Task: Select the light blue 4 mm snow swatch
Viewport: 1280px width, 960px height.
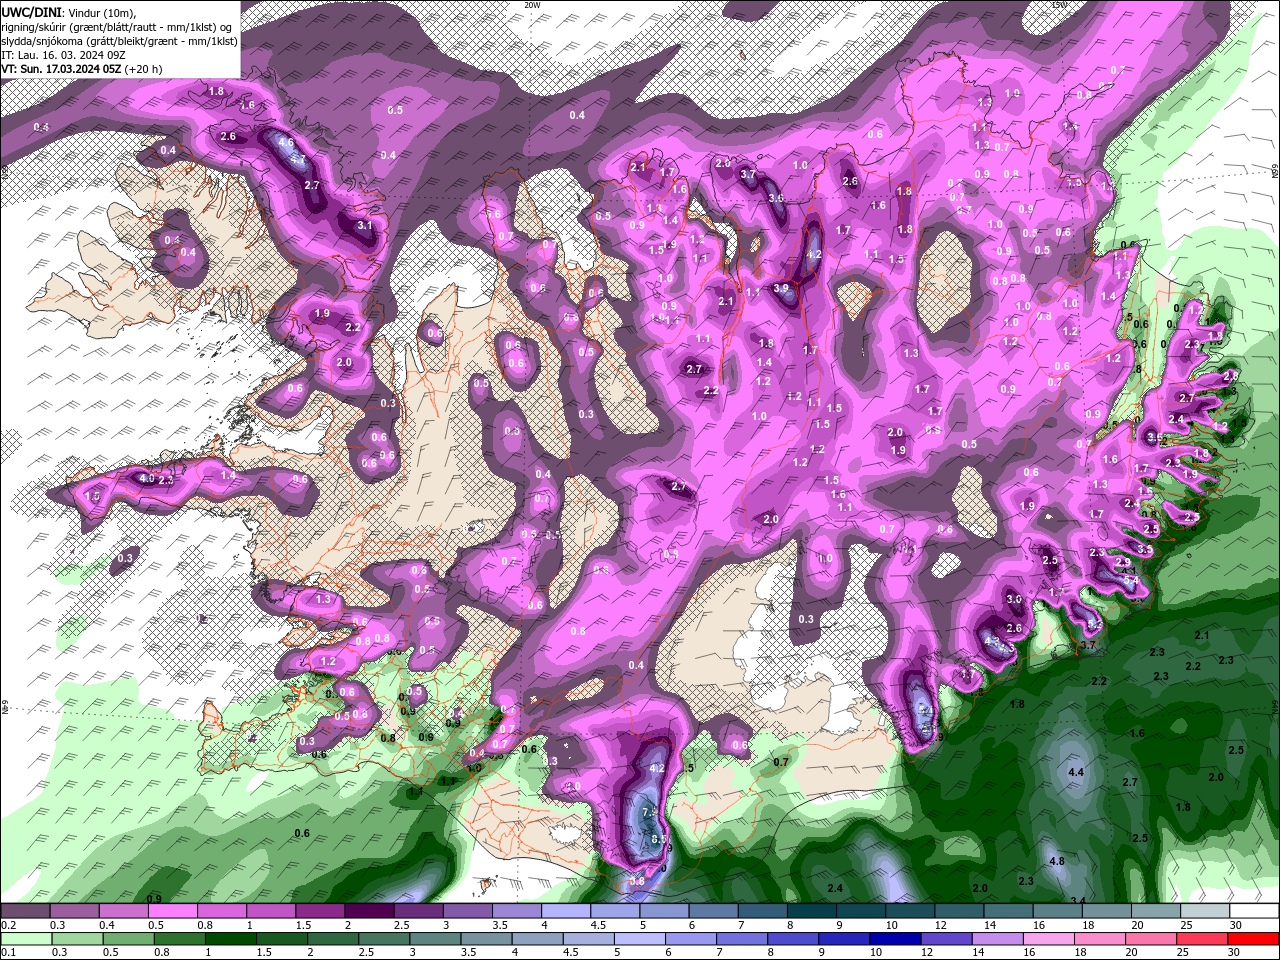Action: tap(566, 910)
